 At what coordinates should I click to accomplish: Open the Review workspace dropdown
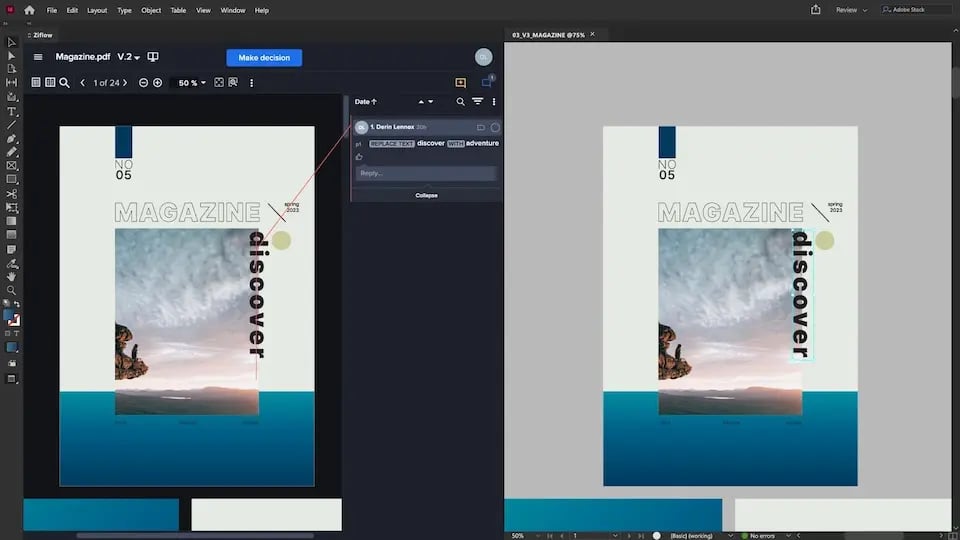click(852, 10)
